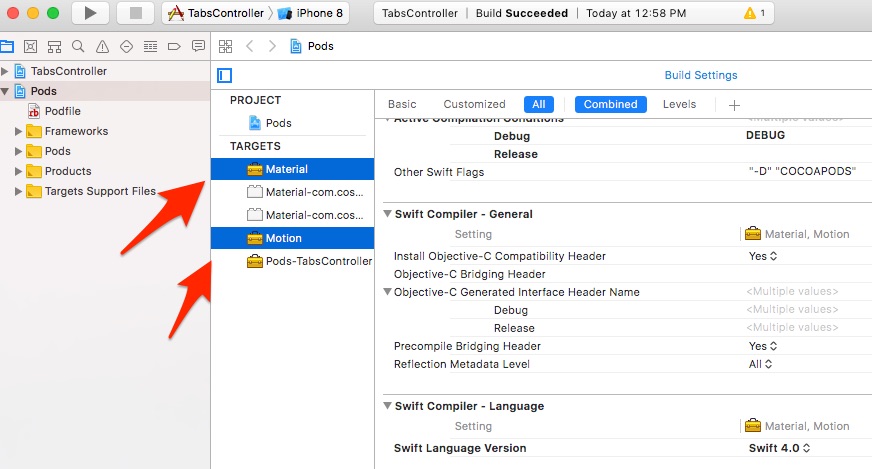Image resolution: width=872 pixels, height=469 pixels.
Task: Go back with the left chevron
Action: [250, 46]
